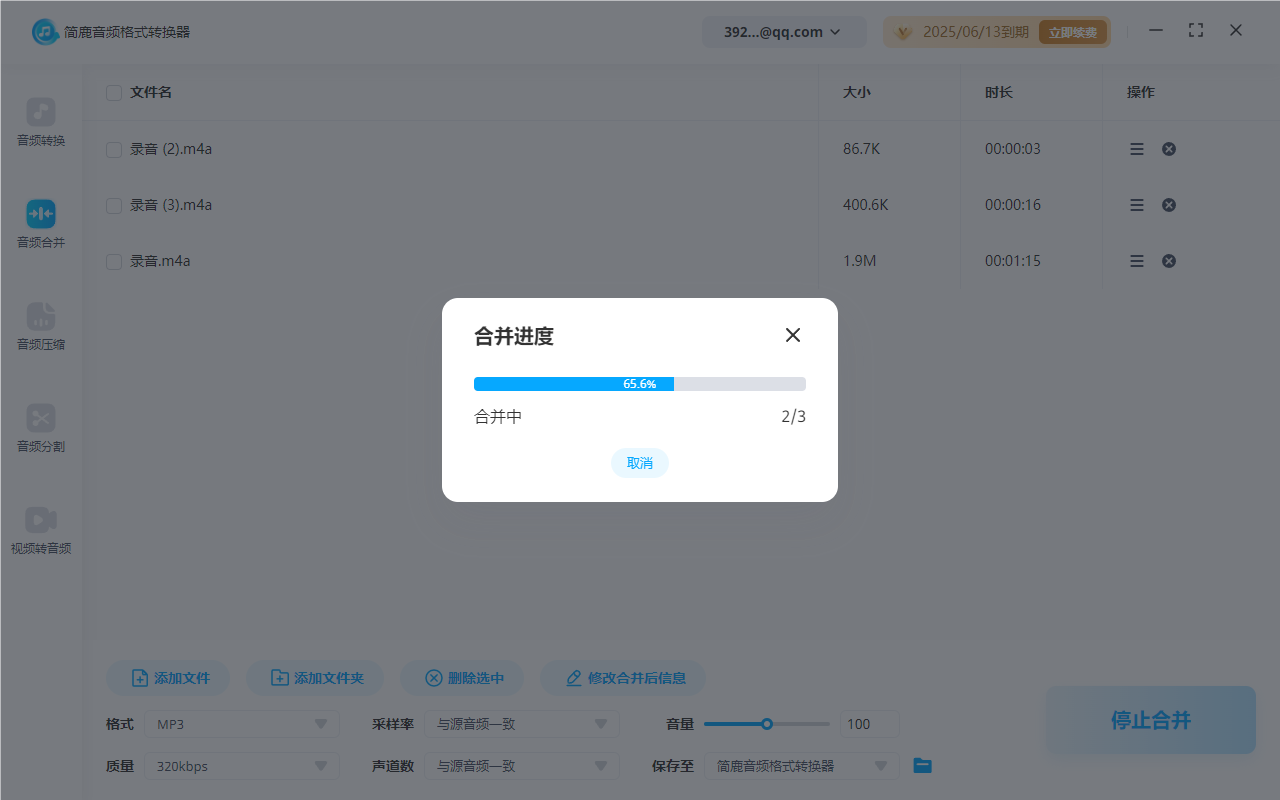Click the volume value input showing 100
The width and height of the screenshot is (1280, 800).
tap(869, 723)
